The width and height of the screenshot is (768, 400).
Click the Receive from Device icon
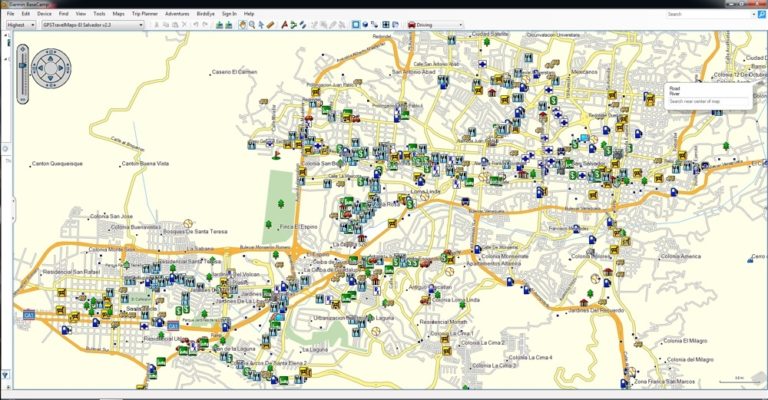[228, 24]
